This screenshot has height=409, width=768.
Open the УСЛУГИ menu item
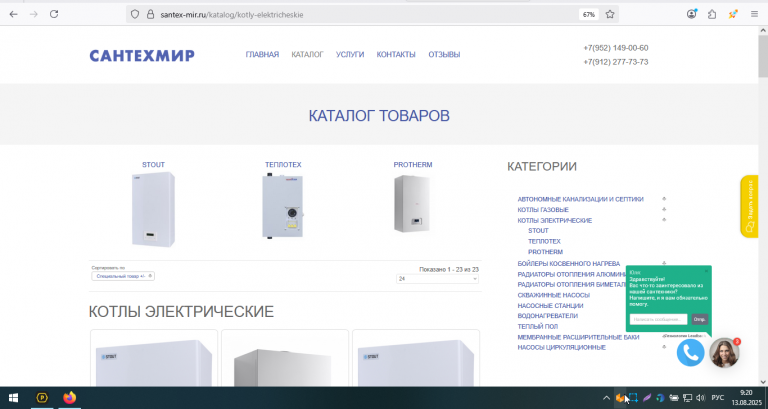(350, 54)
